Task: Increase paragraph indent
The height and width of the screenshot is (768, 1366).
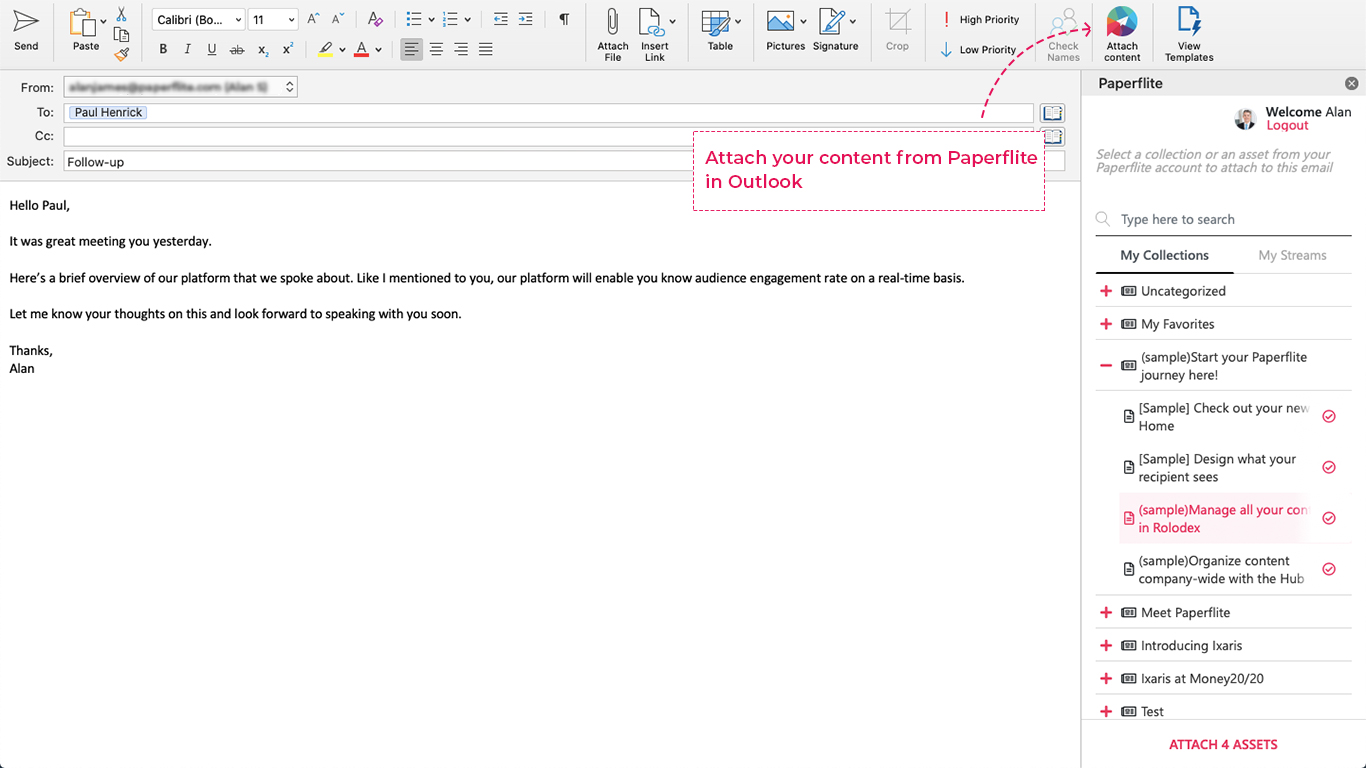Action: point(525,19)
